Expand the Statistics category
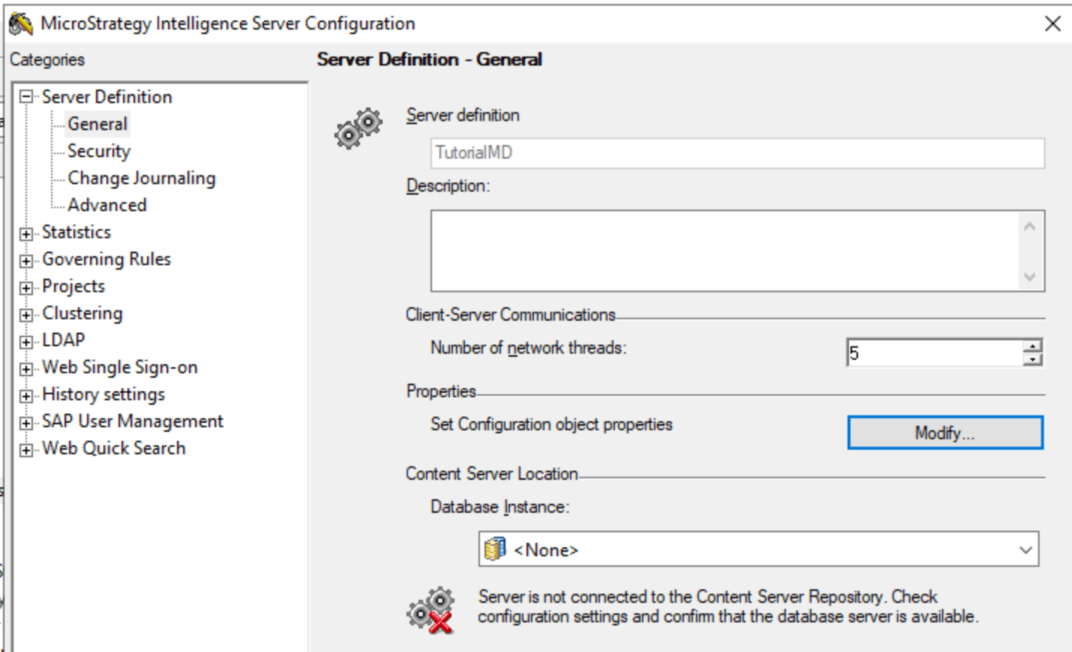This screenshot has width=1072, height=652. point(26,234)
